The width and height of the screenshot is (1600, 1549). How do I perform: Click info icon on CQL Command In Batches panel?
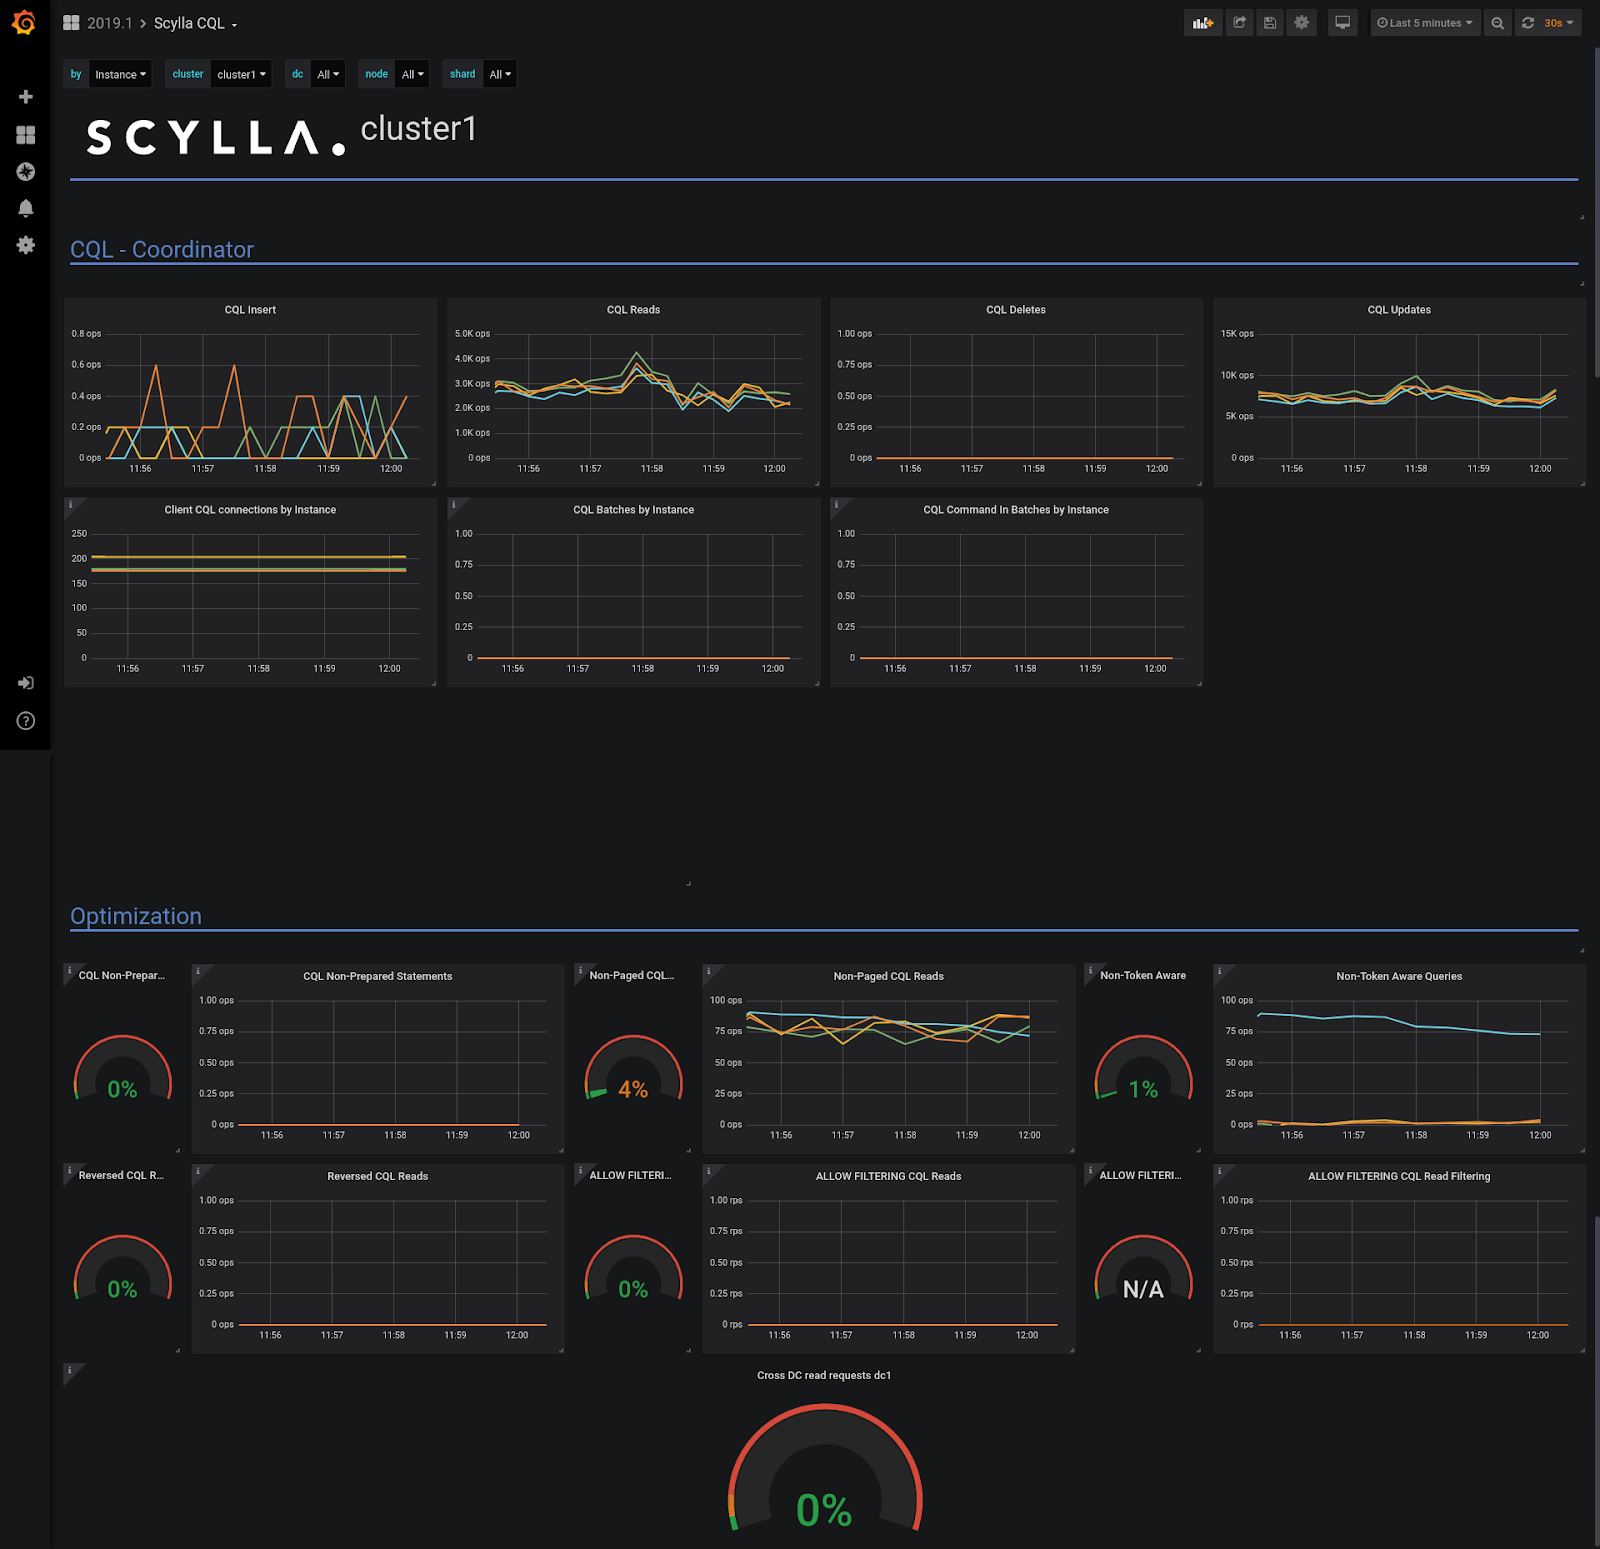pos(836,505)
